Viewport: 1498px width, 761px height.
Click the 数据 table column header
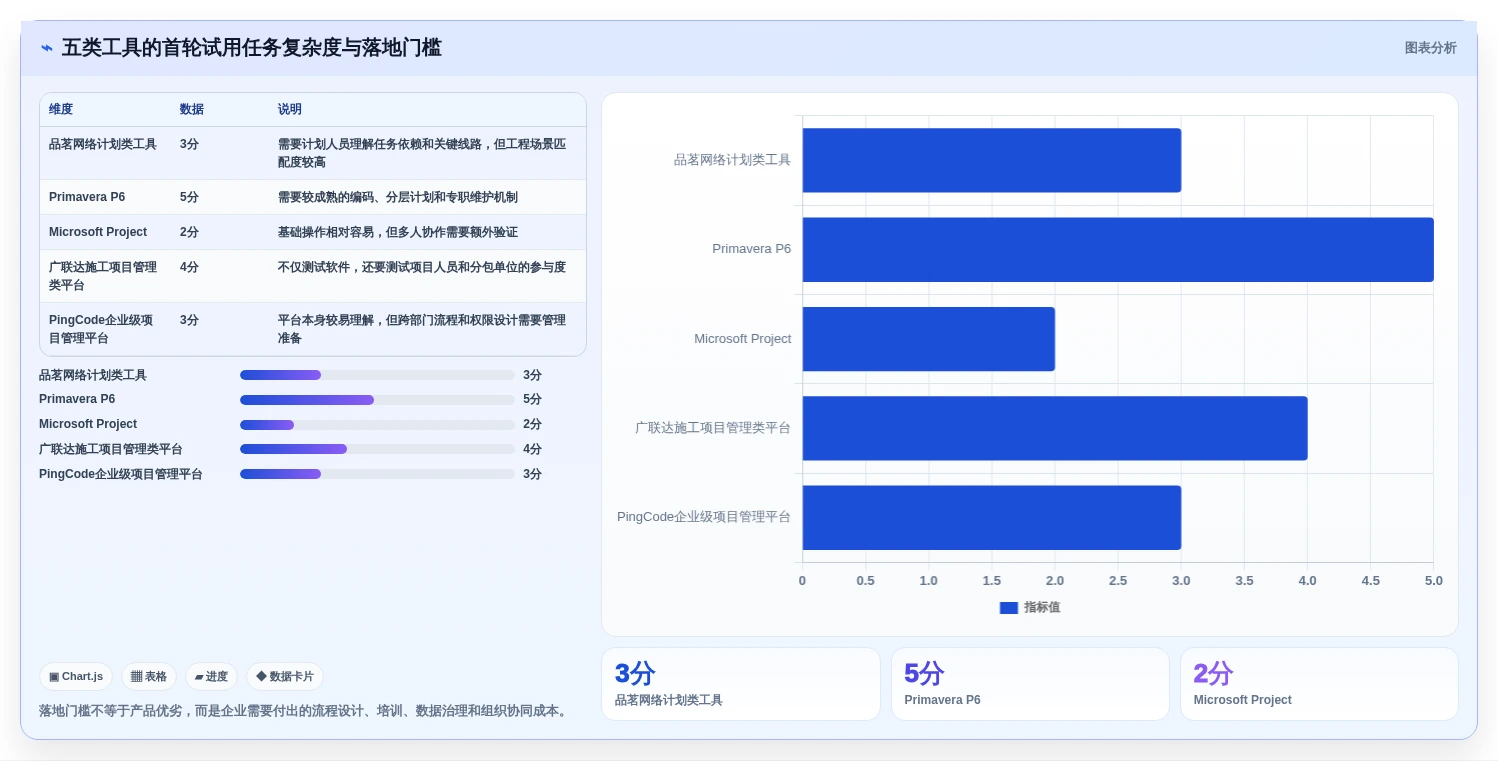pos(192,110)
